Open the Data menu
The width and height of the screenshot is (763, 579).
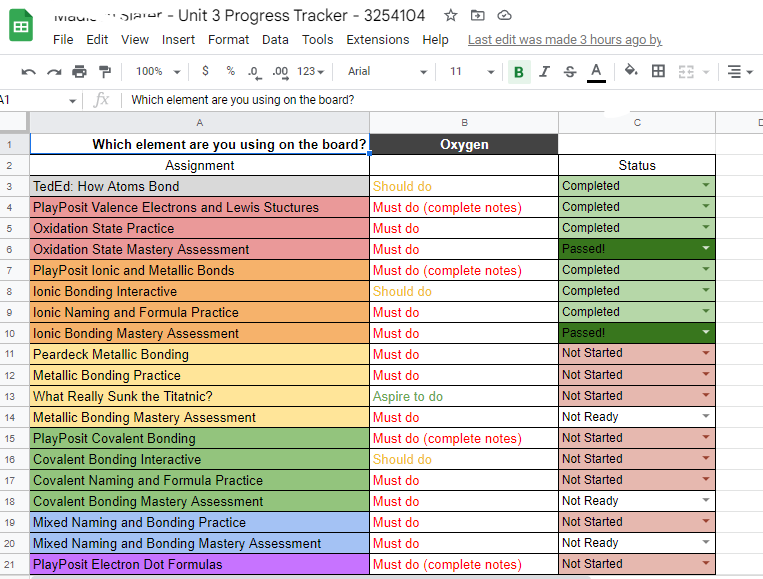pos(275,40)
